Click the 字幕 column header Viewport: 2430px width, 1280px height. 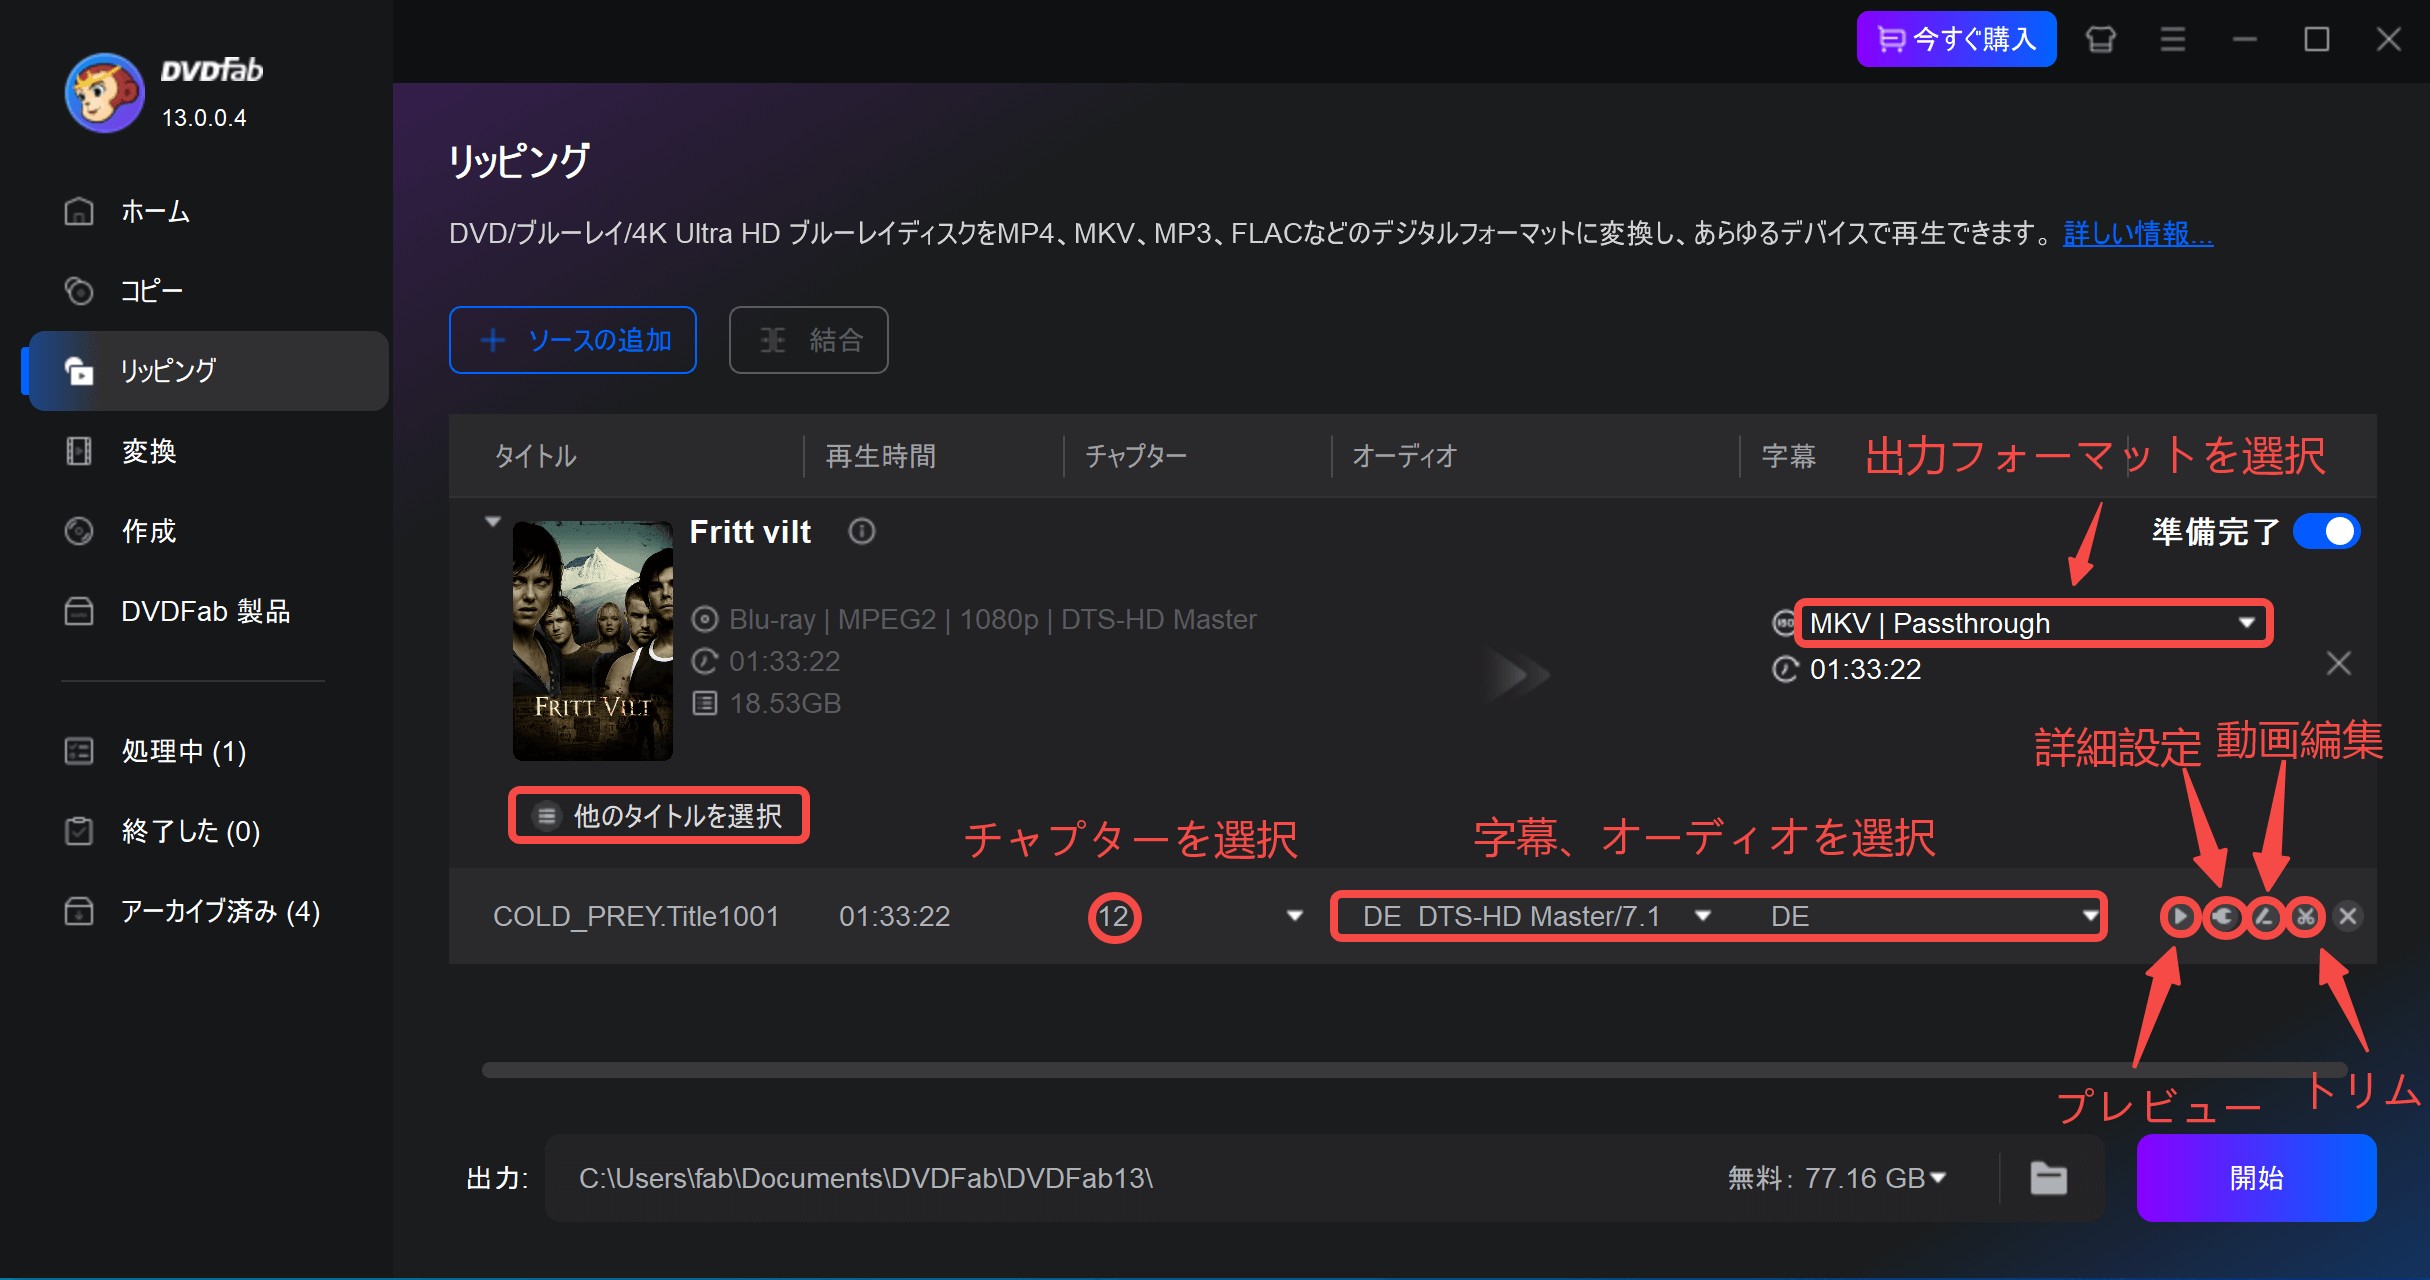coord(1788,456)
